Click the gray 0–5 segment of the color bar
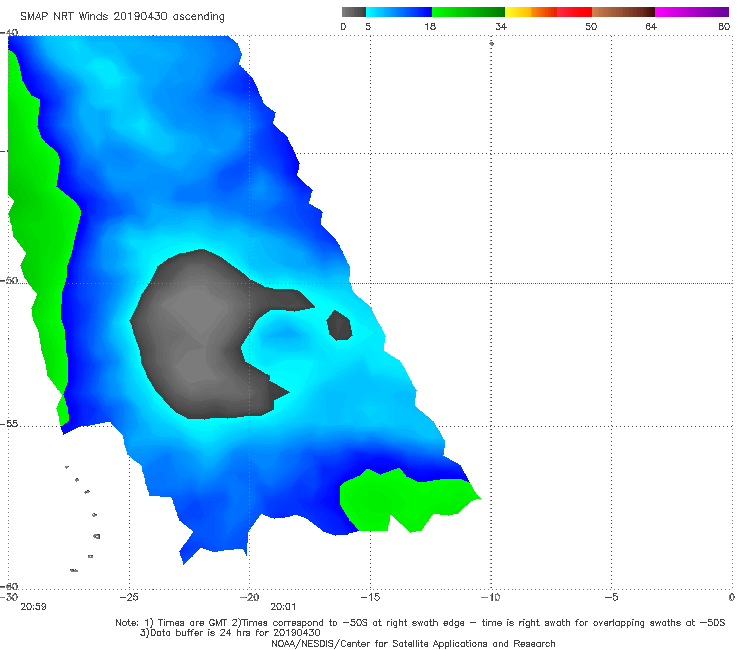 [x=353, y=12]
